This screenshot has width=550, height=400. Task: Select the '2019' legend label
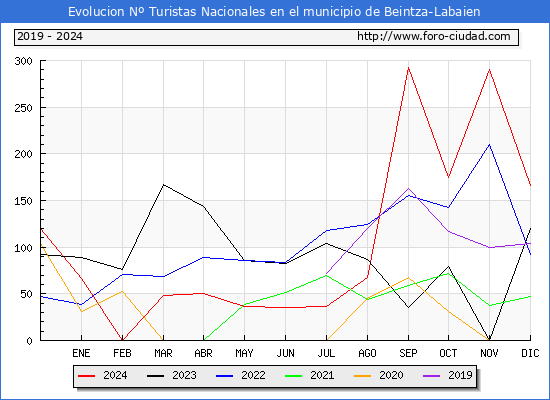[x=460, y=375]
